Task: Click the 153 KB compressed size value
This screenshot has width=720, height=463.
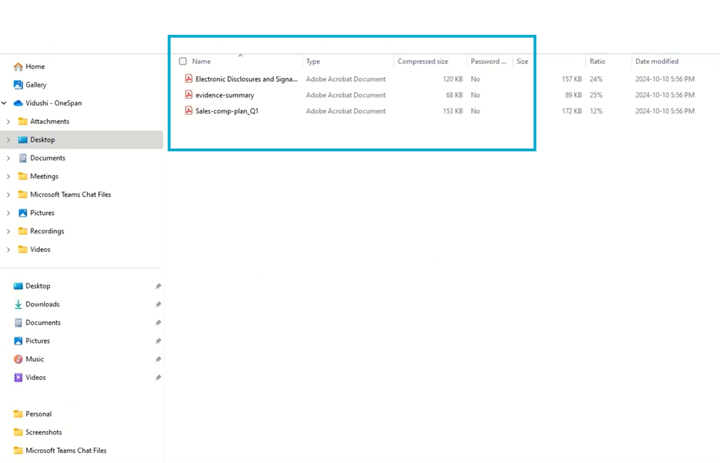Action: (453, 111)
